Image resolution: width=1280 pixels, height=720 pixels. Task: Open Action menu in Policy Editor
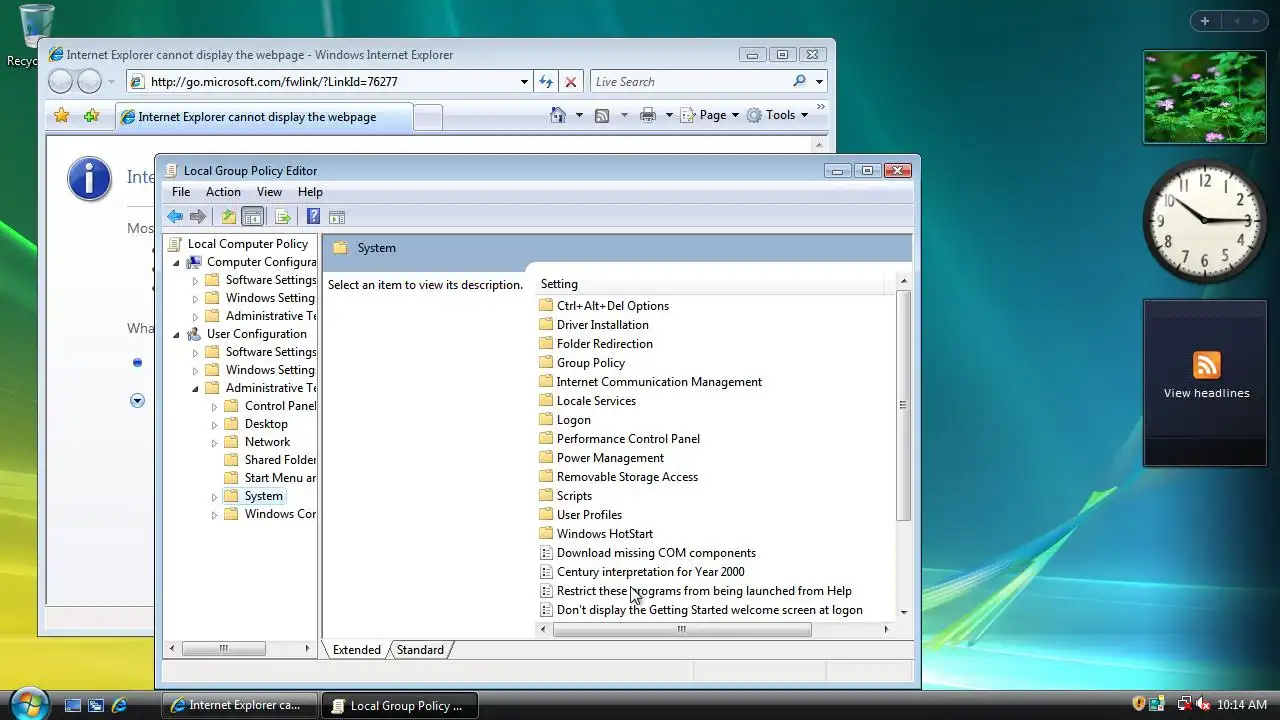pyautogui.click(x=223, y=192)
